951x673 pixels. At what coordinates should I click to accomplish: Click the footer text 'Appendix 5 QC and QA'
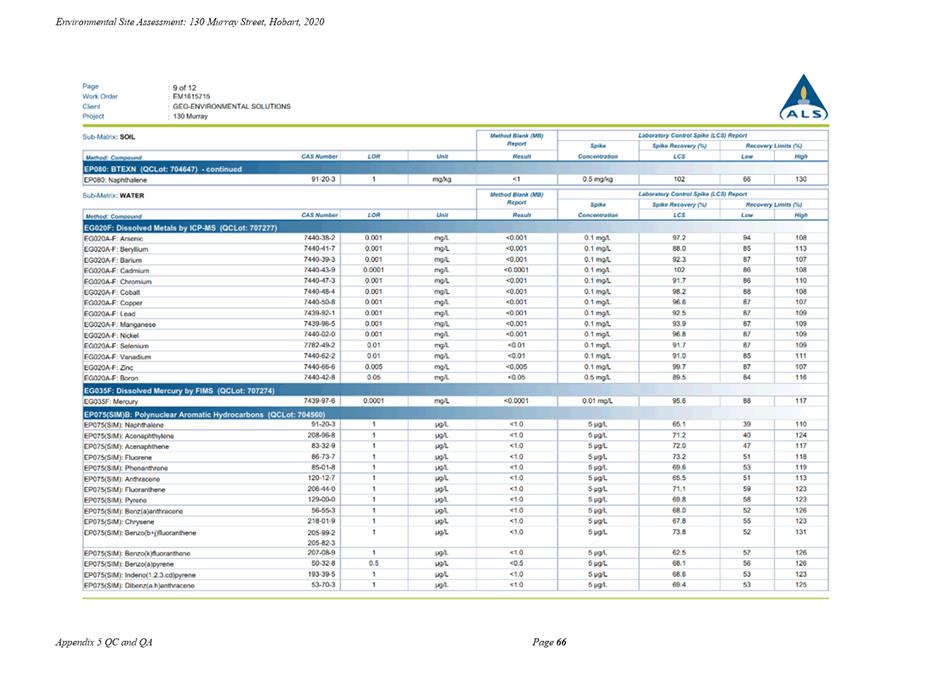click(x=104, y=642)
